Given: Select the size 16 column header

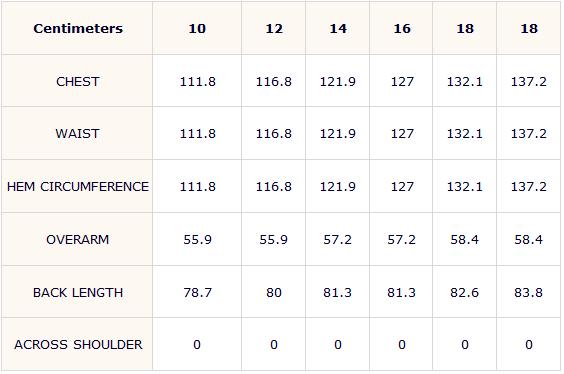Looking at the screenshot, I should [402, 28].
